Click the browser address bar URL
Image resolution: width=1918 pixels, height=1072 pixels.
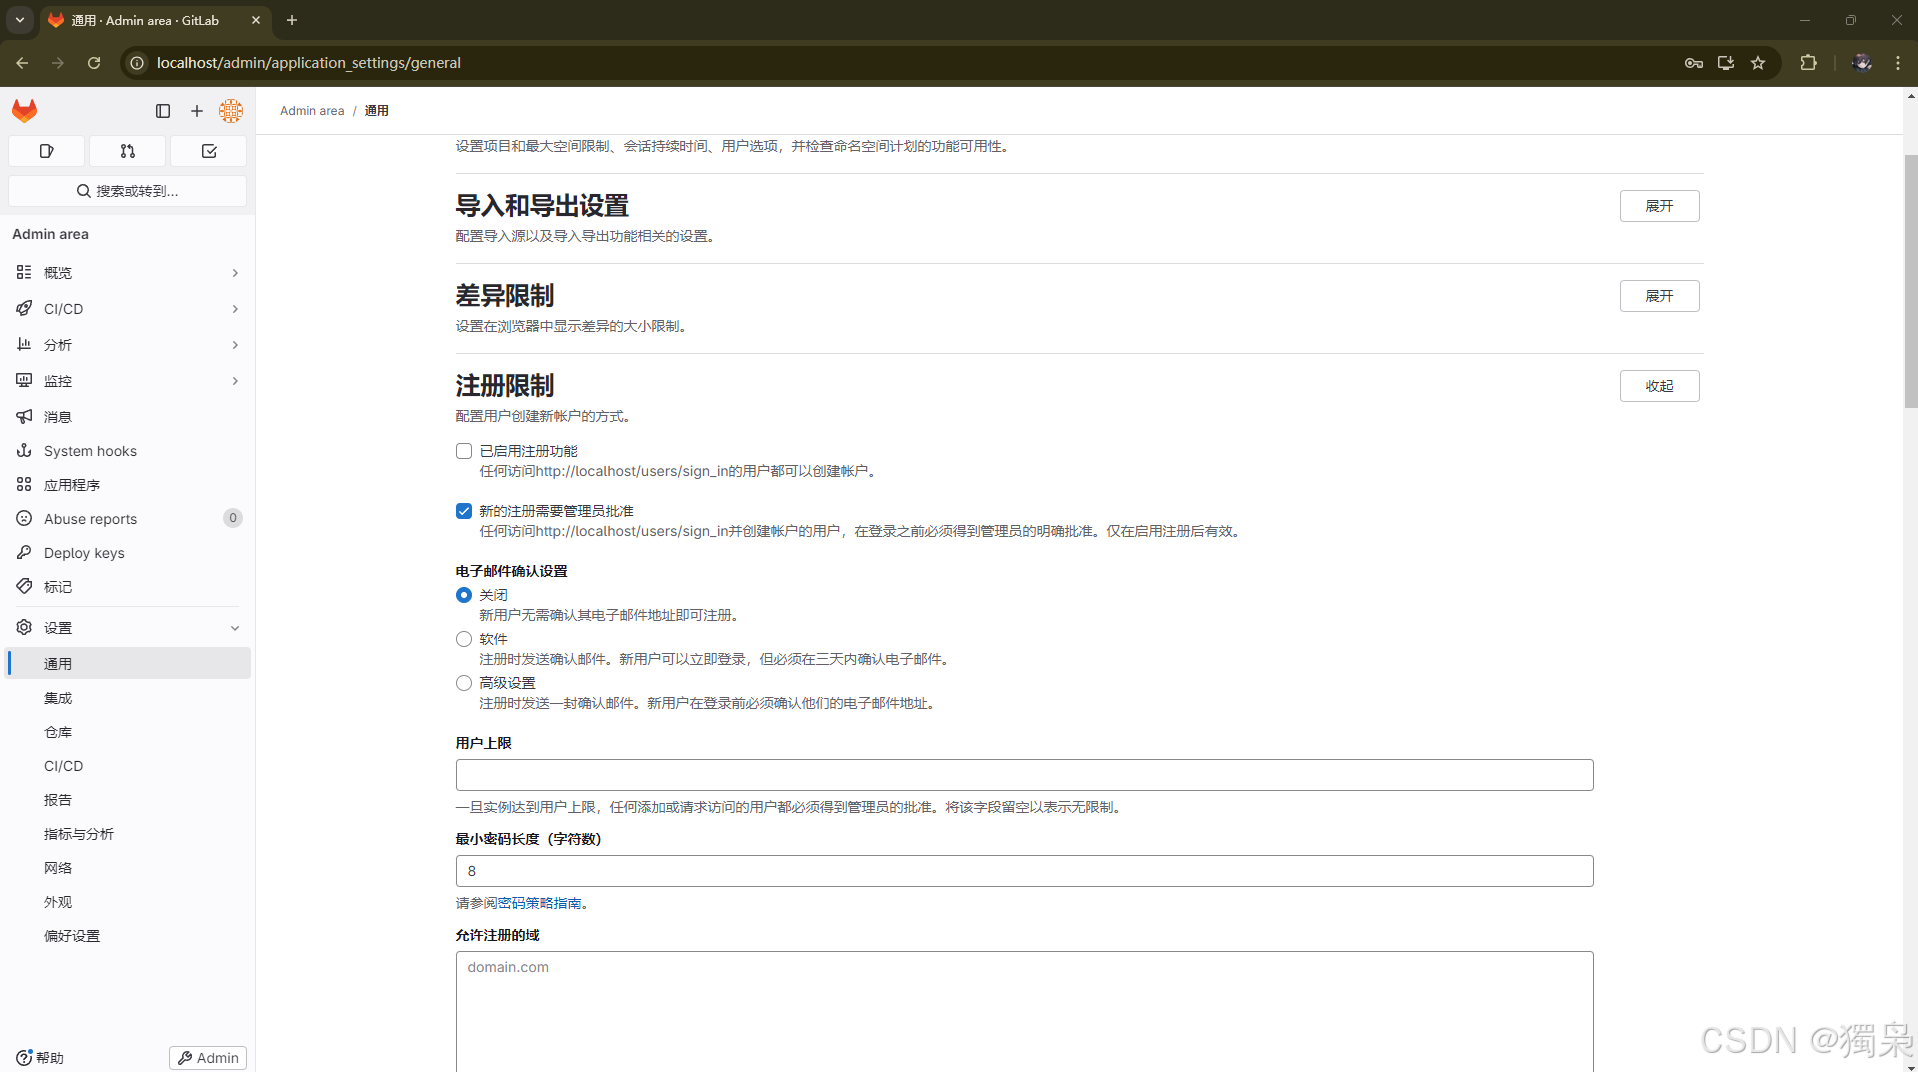[308, 62]
